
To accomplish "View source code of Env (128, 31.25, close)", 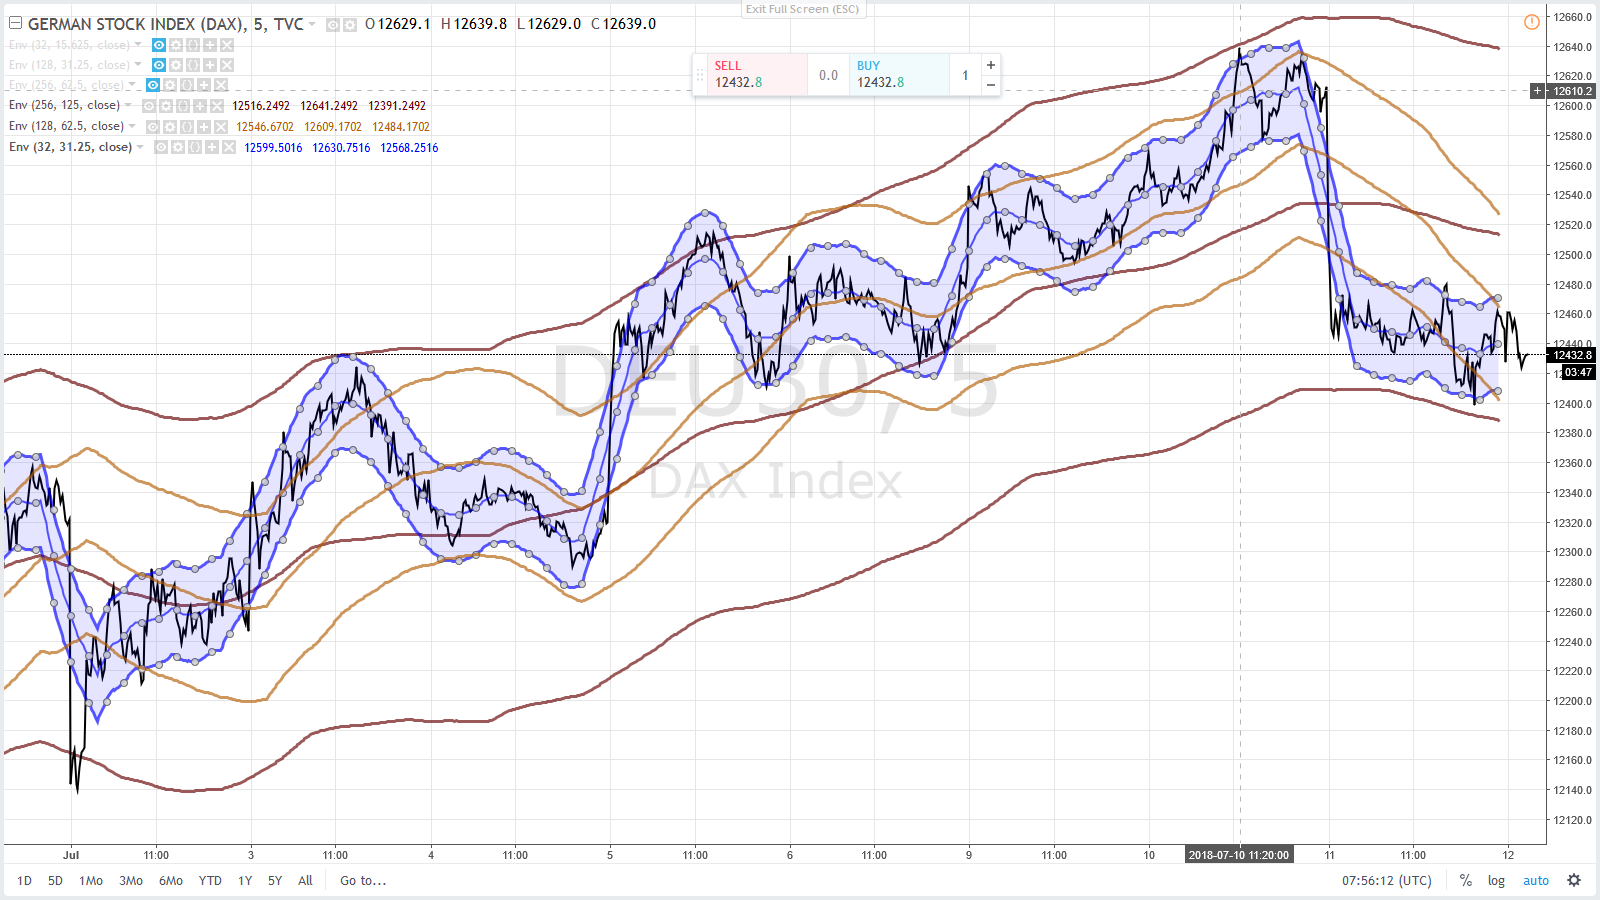I will point(193,65).
